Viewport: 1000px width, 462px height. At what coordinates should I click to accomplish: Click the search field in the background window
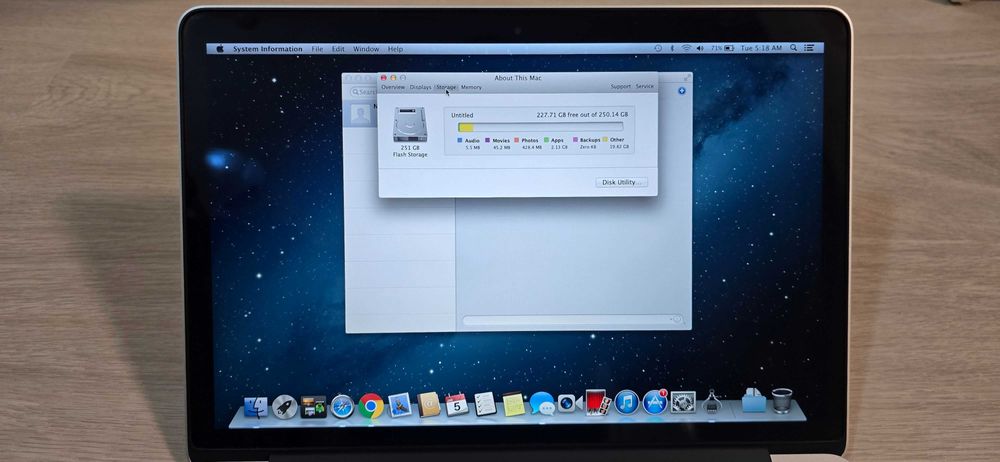coord(364,93)
